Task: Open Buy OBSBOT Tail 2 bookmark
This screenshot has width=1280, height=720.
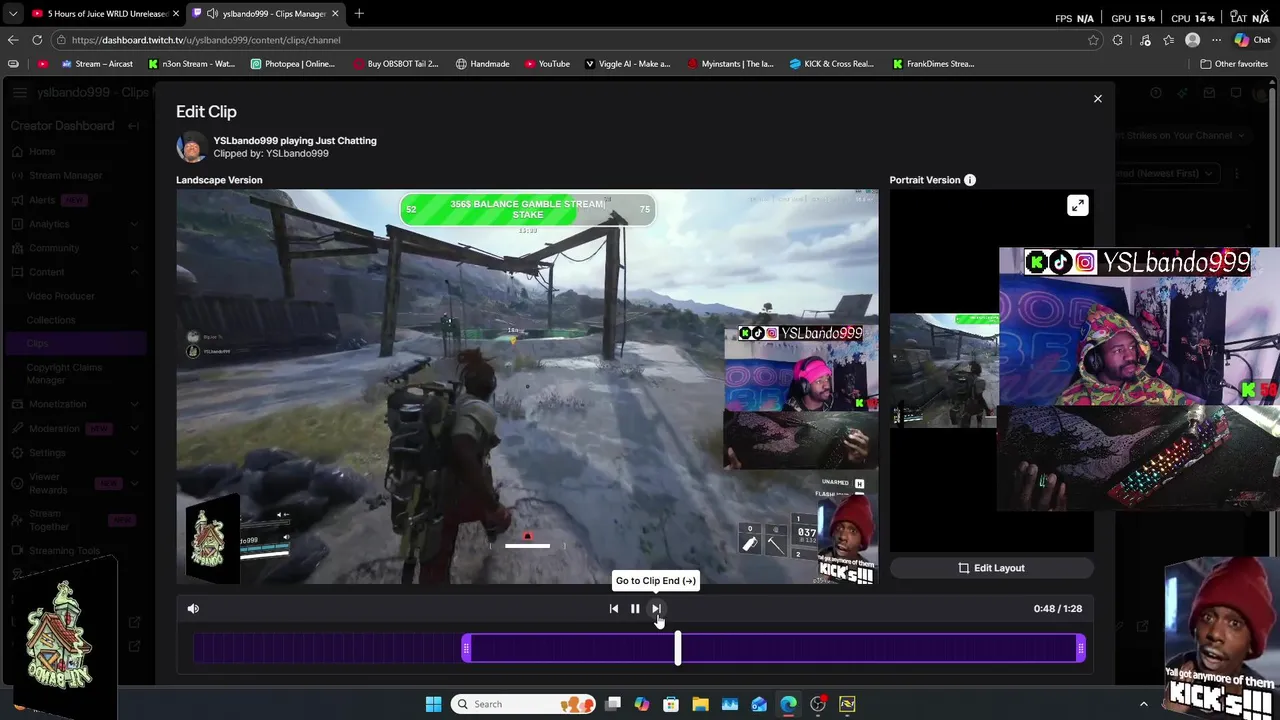Action: pos(396,64)
